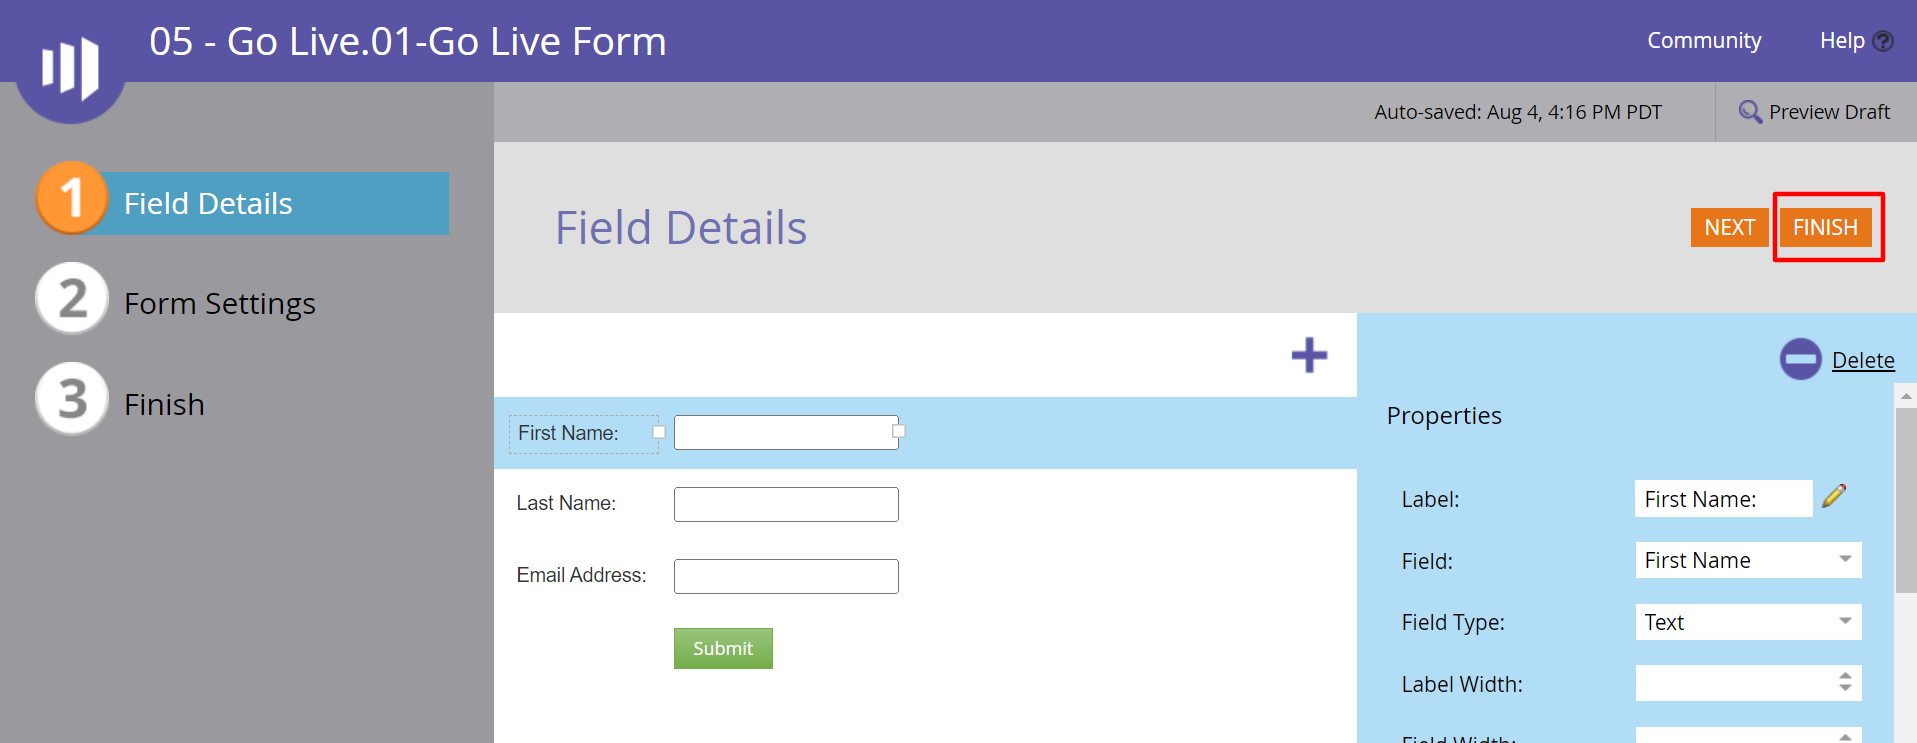The image size is (1917, 743).
Task: Expand the Field Type dropdown
Action: click(x=1748, y=622)
